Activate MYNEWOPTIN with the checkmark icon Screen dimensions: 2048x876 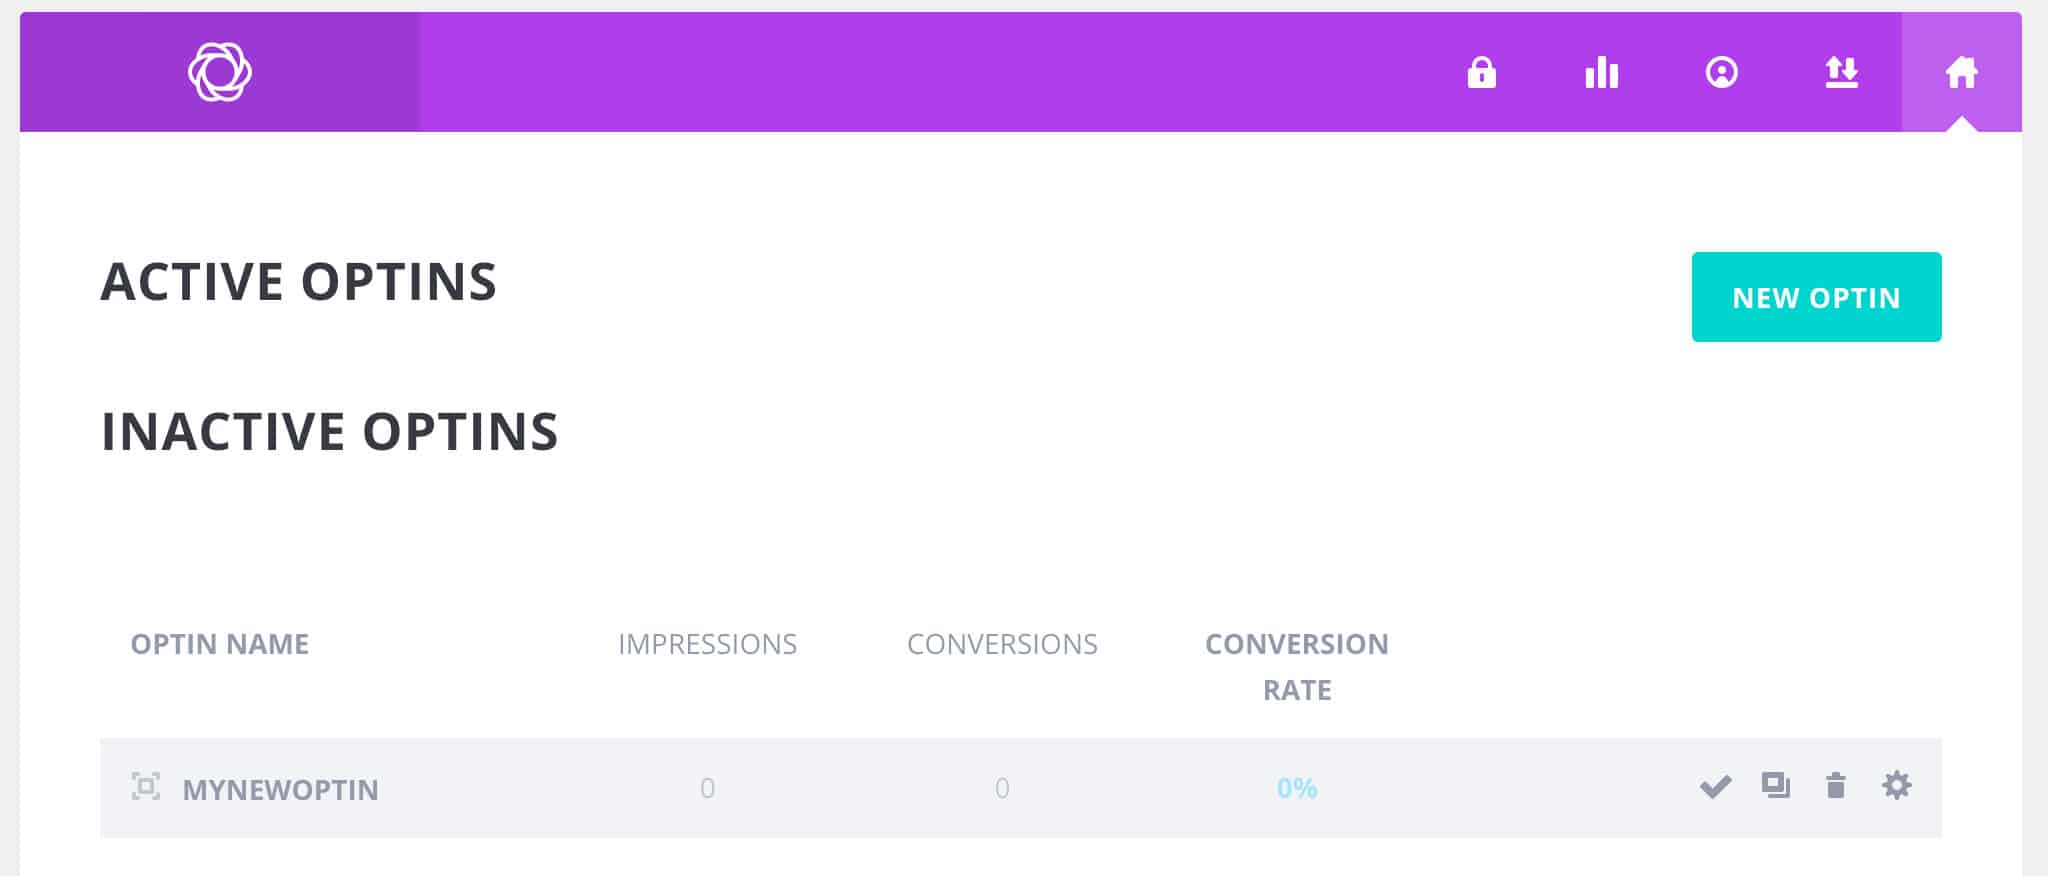1715,787
